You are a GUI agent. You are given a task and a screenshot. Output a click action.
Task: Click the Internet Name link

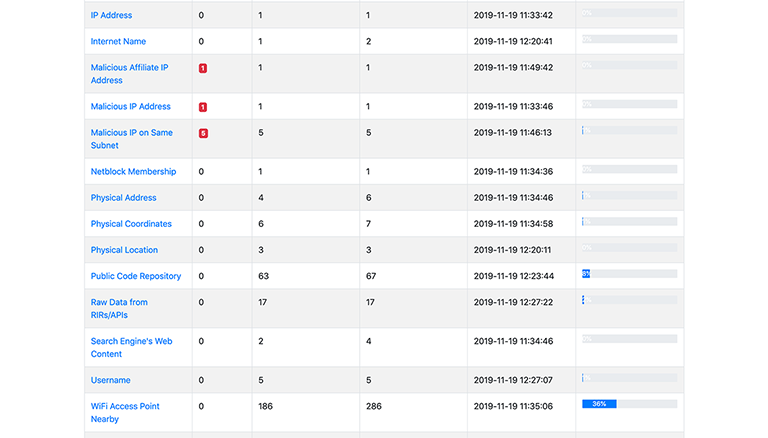[x=118, y=41]
